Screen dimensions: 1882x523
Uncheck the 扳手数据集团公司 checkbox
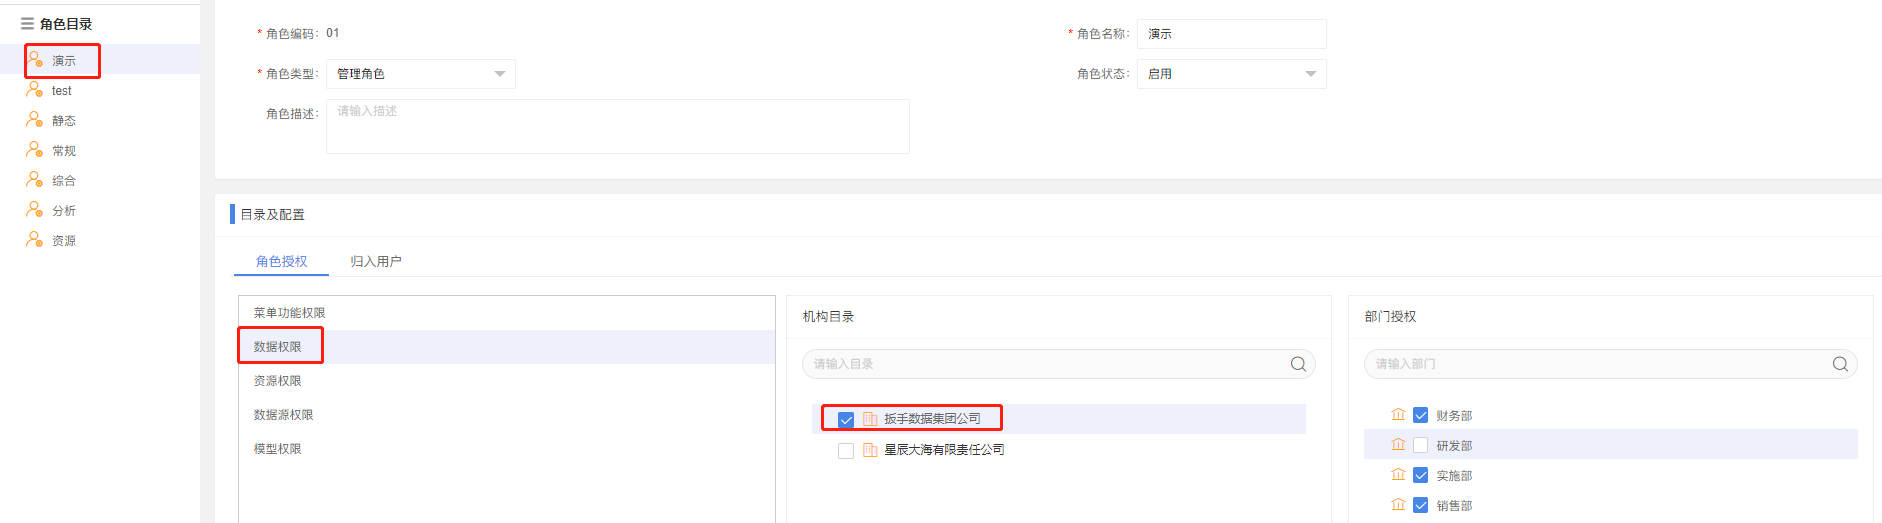click(846, 420)
